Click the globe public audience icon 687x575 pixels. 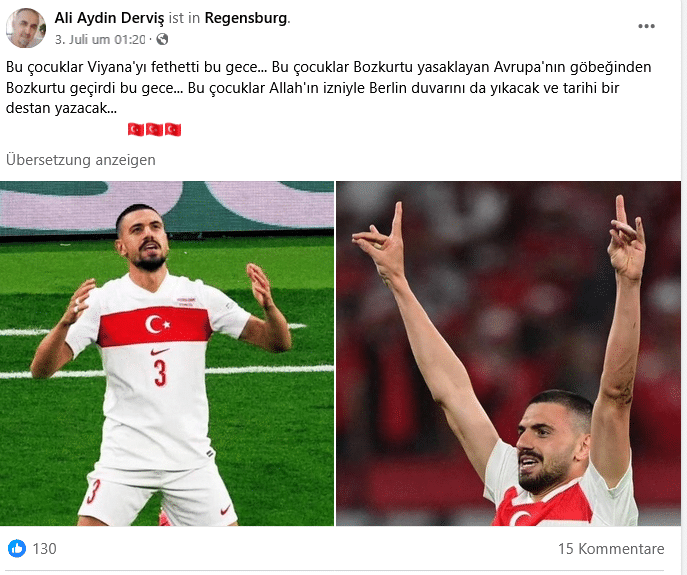tap(162, 39)
